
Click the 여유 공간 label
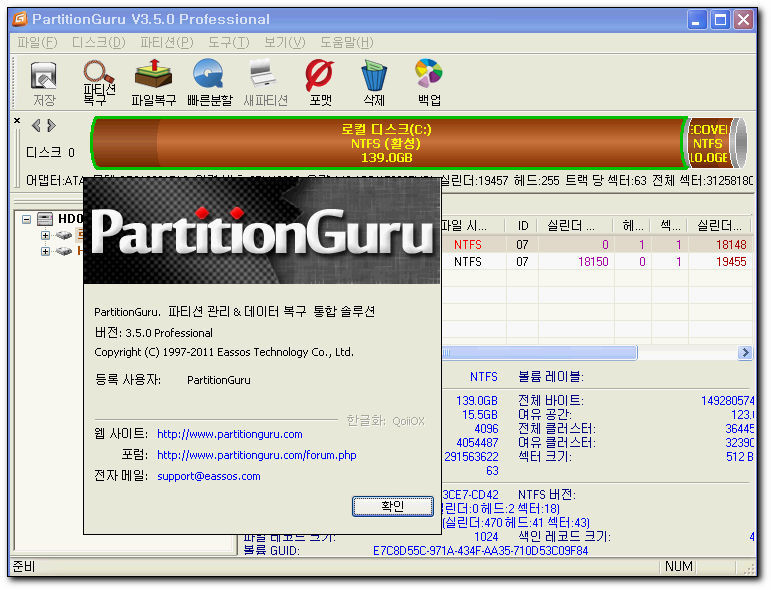click(x=545, y=415)
